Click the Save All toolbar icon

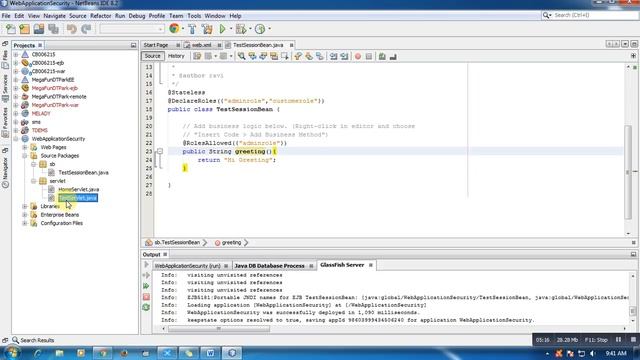pyautogui.click(x=53, y=29)
